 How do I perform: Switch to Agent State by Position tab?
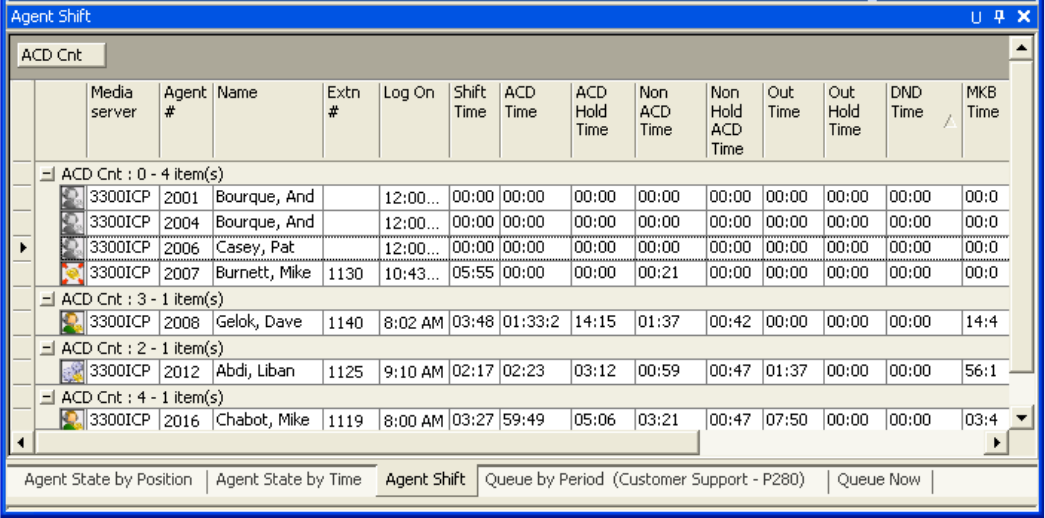point(108,480)
